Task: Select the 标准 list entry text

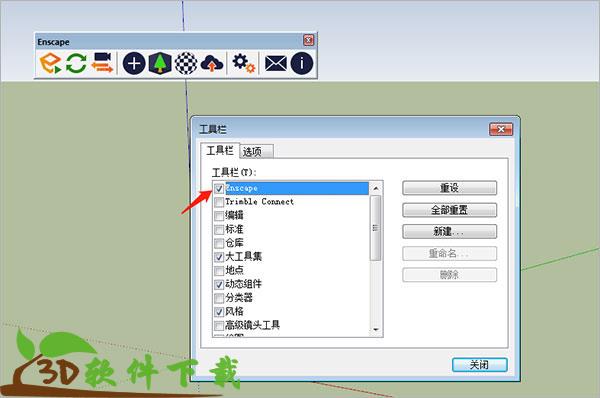Action: pos(234,229)
